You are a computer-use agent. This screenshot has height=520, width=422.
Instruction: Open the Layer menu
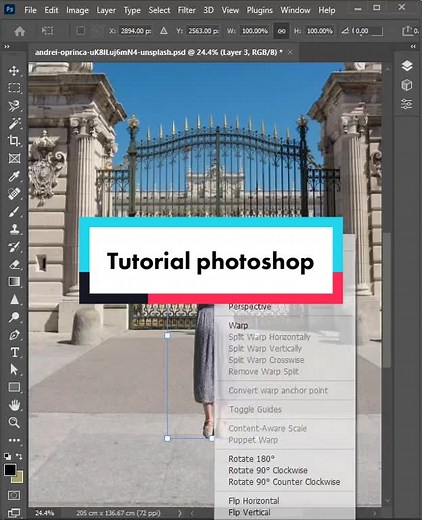106,10
